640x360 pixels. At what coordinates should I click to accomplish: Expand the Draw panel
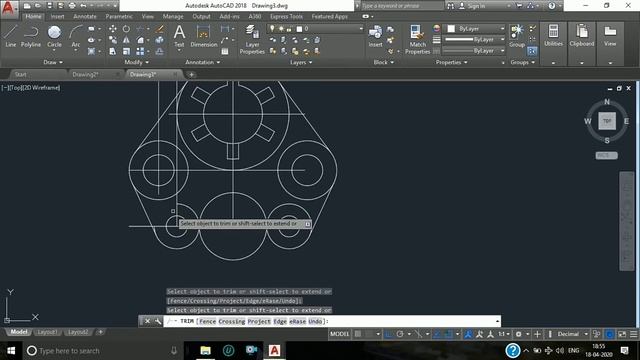[x=53, y=62]
